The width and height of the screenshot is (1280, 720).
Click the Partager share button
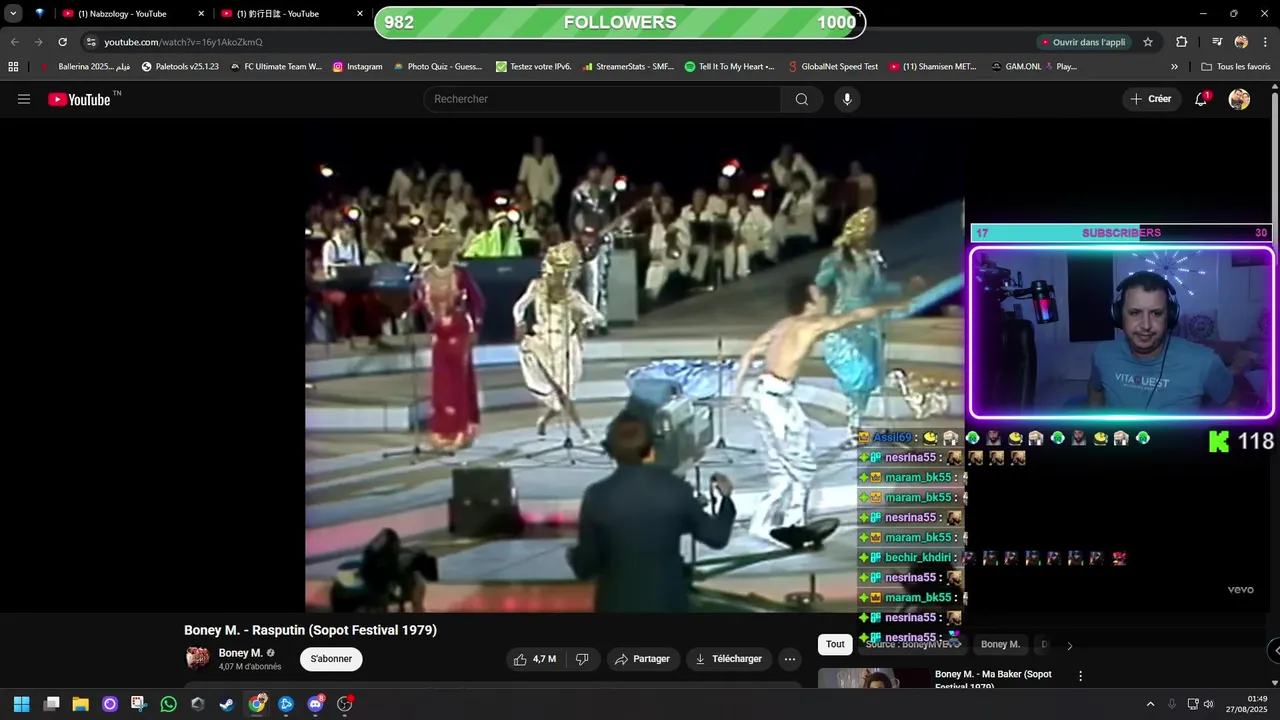(x=642, y=659)
